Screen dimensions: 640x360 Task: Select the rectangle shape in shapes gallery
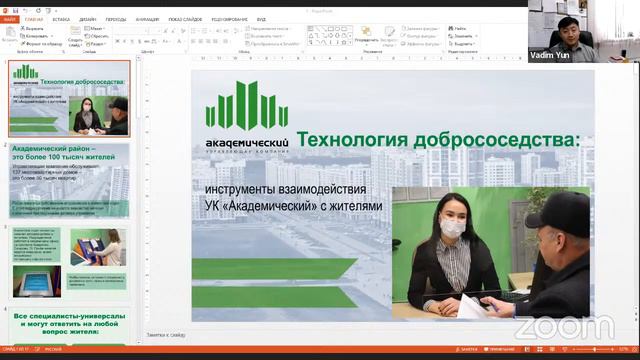pos(331,29)
